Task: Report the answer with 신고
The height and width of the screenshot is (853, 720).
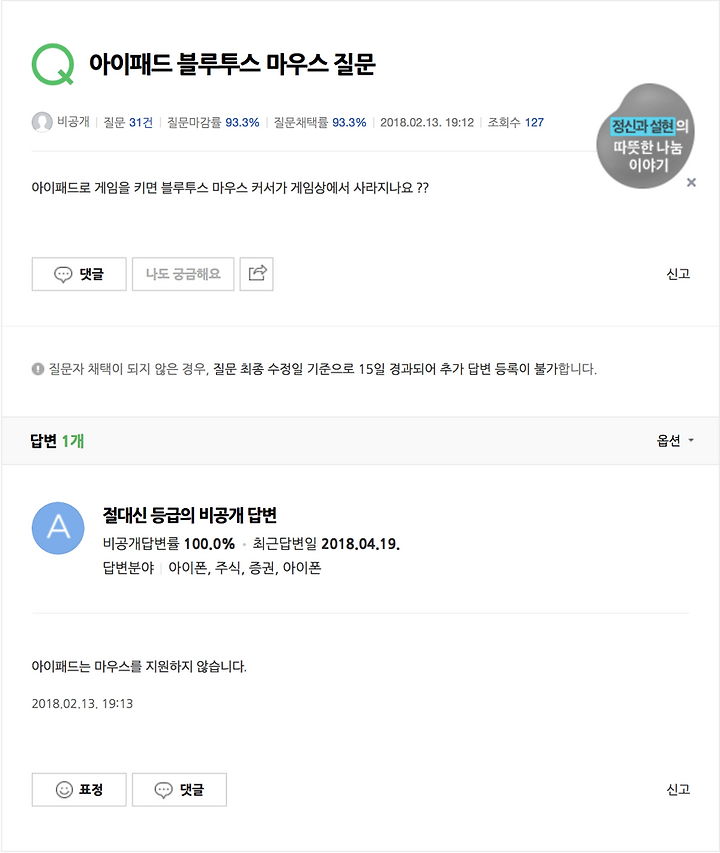Action: pyautogui.click(x=678, y=789)
